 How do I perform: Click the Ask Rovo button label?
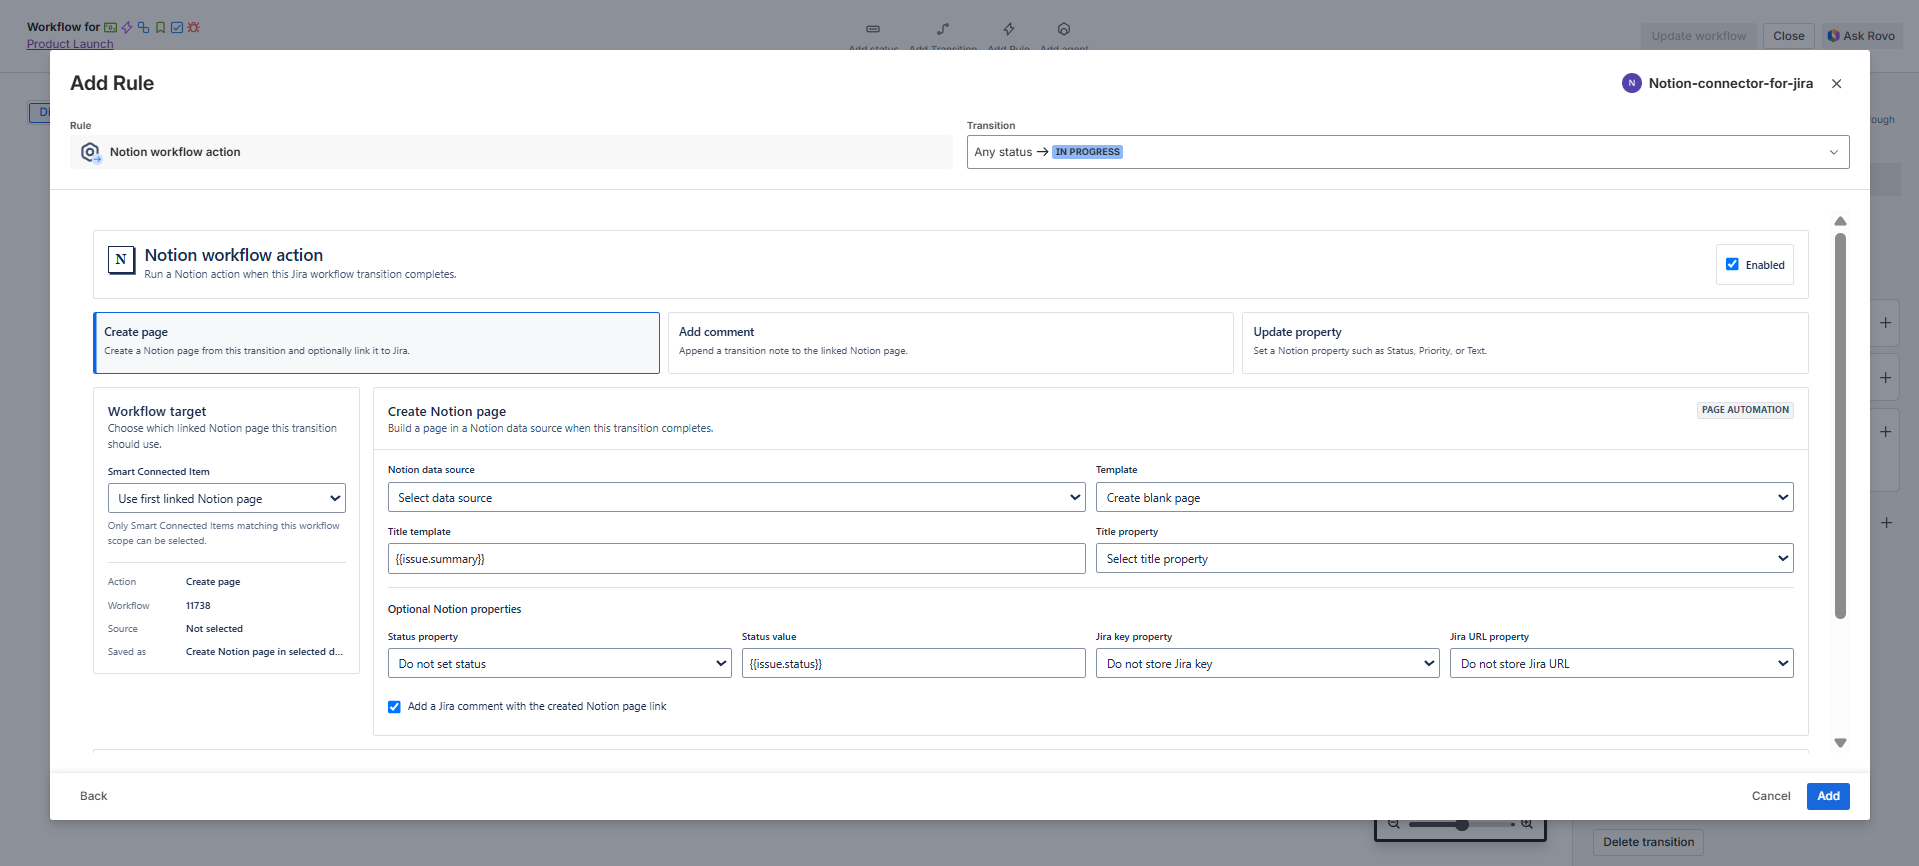coord(1869,36)
